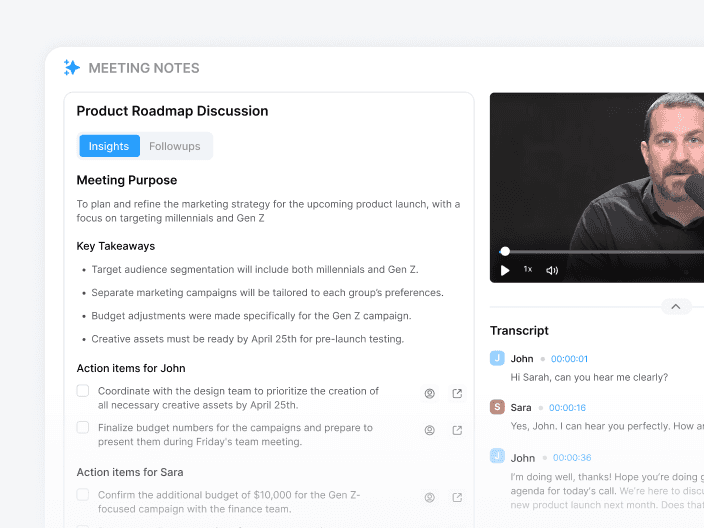Click Sara's S avatar in transcript
The image size is (704, 528).
497,407
